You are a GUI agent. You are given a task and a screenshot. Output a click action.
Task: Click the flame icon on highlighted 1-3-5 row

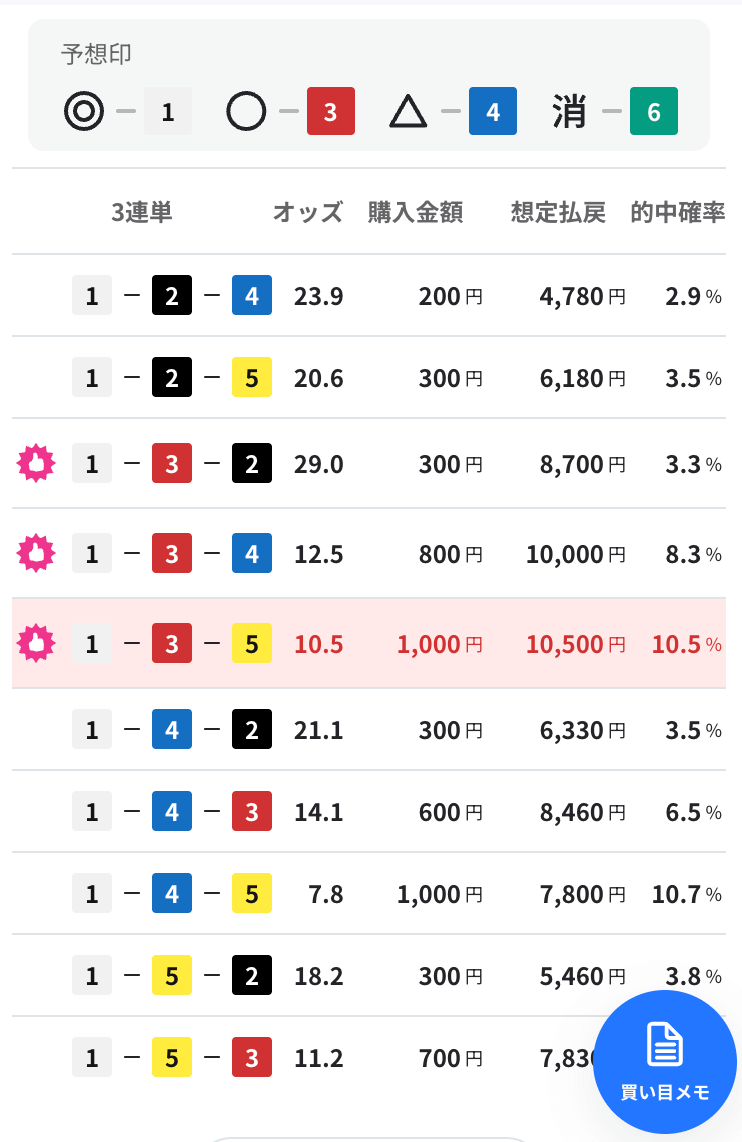[36, 643]
